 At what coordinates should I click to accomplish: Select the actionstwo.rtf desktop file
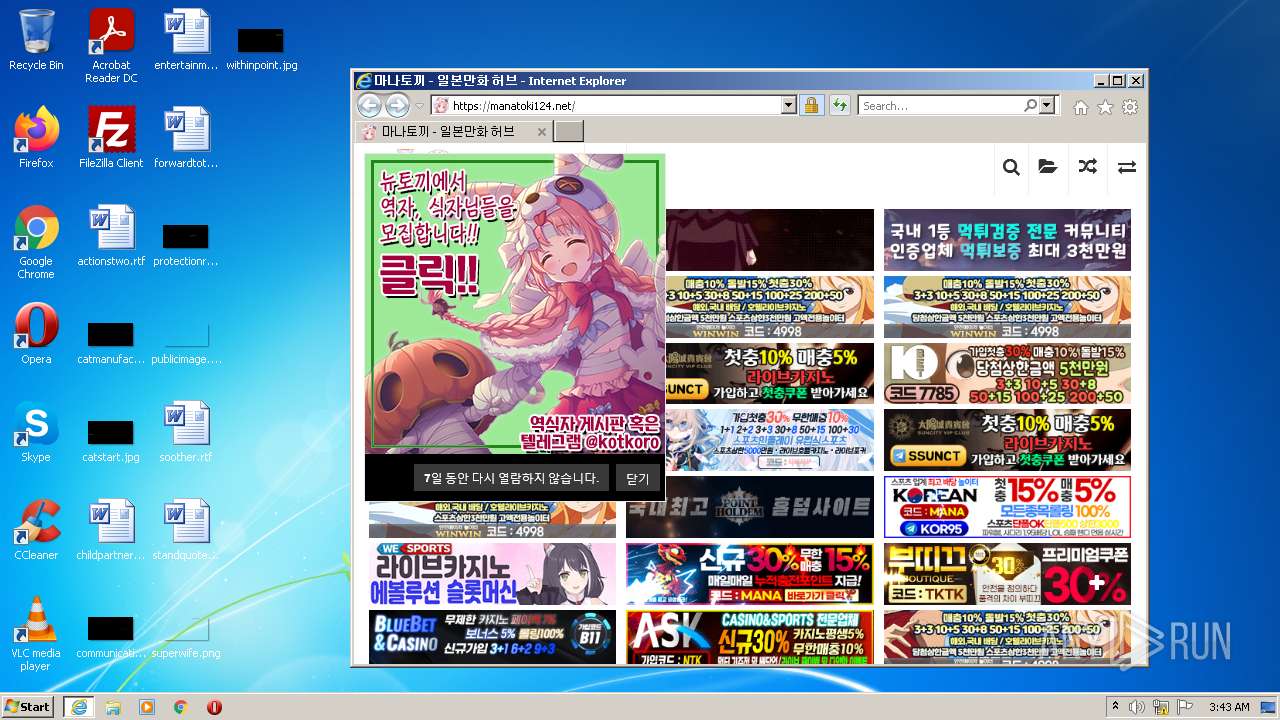click(111, 235)
